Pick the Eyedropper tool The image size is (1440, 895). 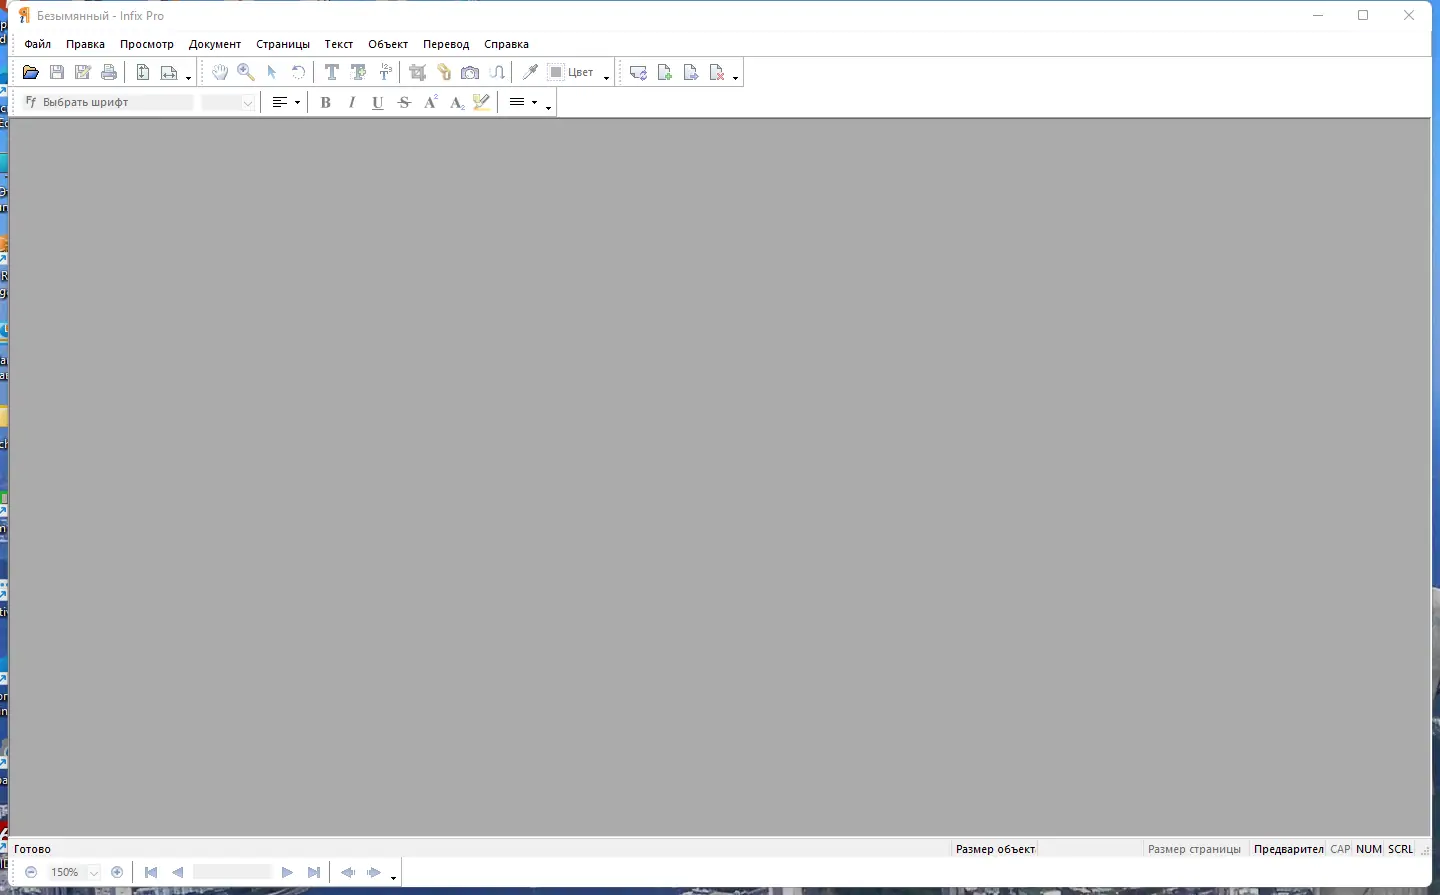530,73
